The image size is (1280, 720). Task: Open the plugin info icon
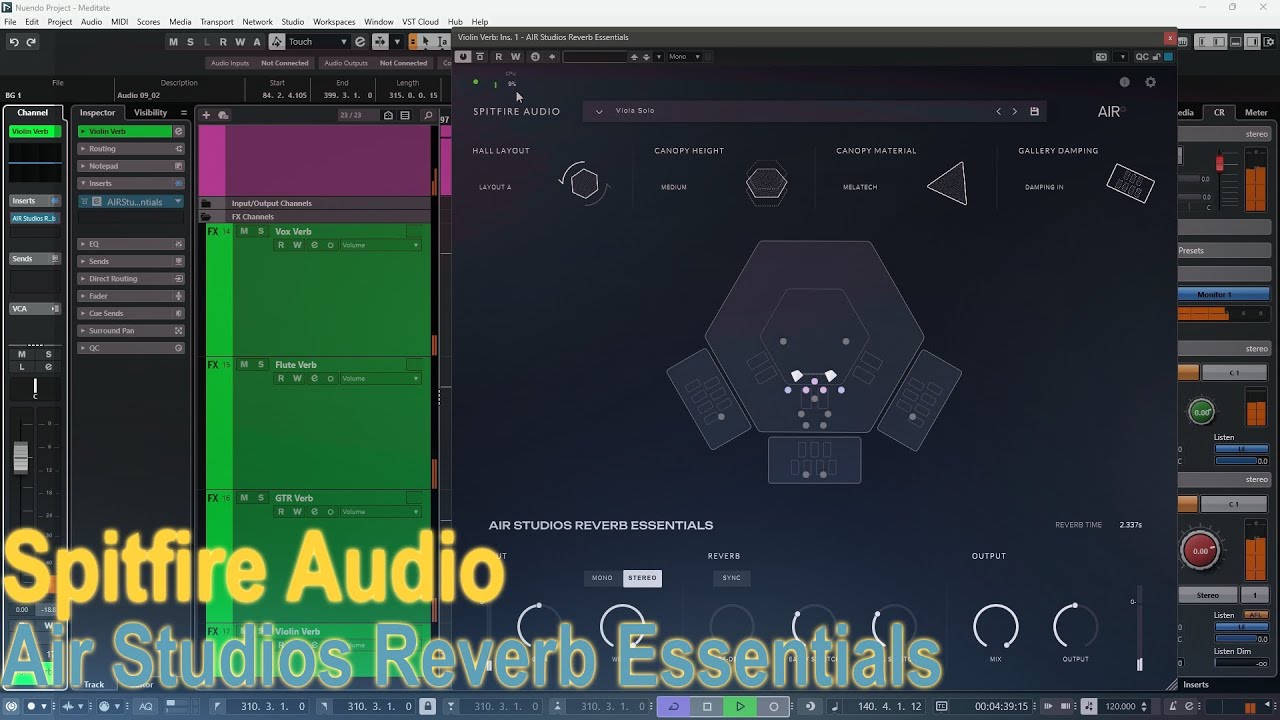1124,82
